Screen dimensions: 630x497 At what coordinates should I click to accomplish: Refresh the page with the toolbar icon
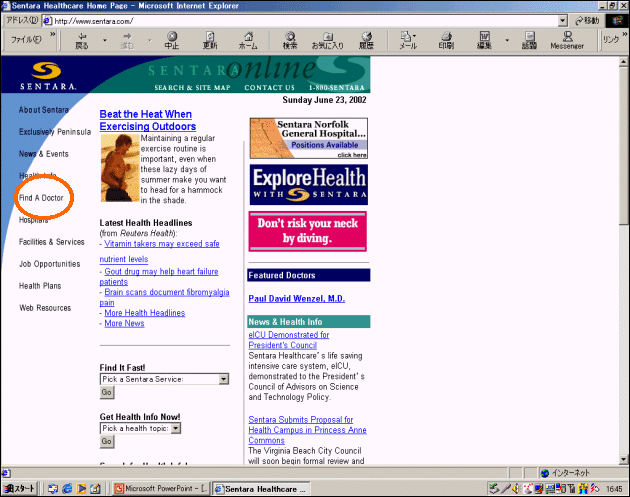click(x=210, y=39)
